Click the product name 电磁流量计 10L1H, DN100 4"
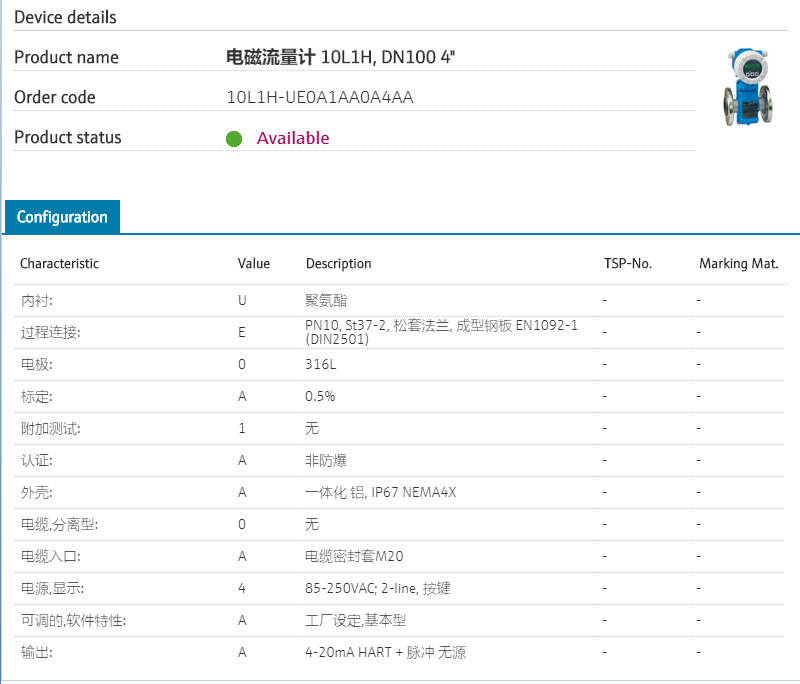The height and width of the screenshot is (684, 800). (x=342, y=57)
